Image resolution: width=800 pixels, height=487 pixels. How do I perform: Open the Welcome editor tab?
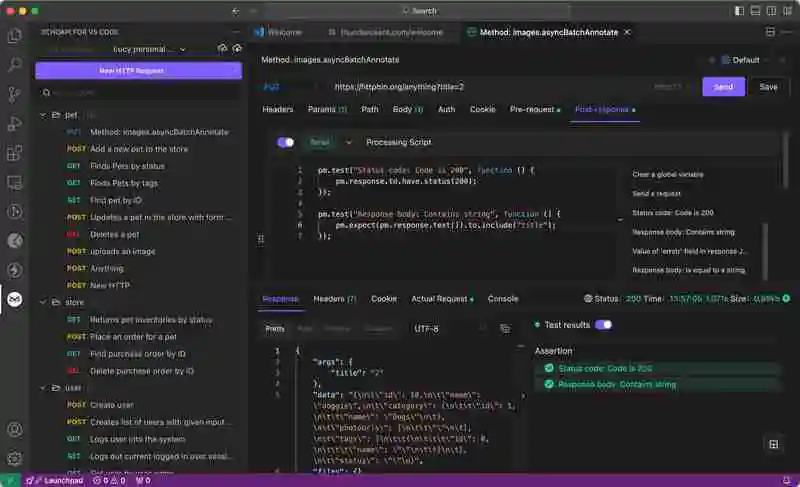point(279,32)
